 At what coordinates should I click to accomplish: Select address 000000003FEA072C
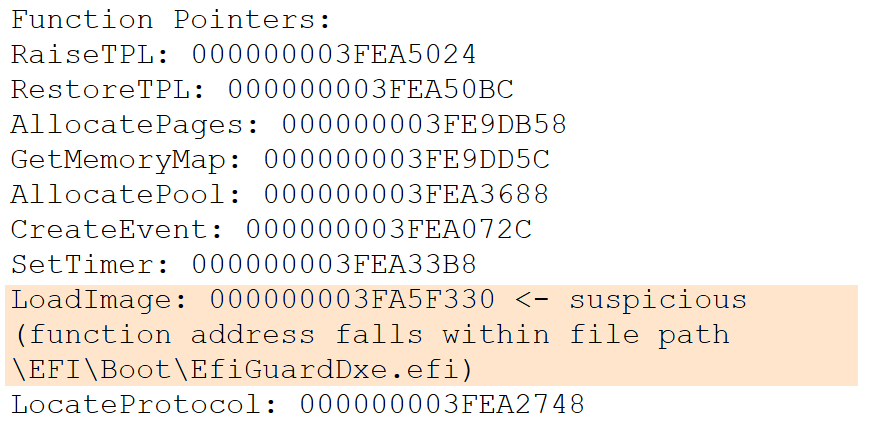[x=388, y=230]
